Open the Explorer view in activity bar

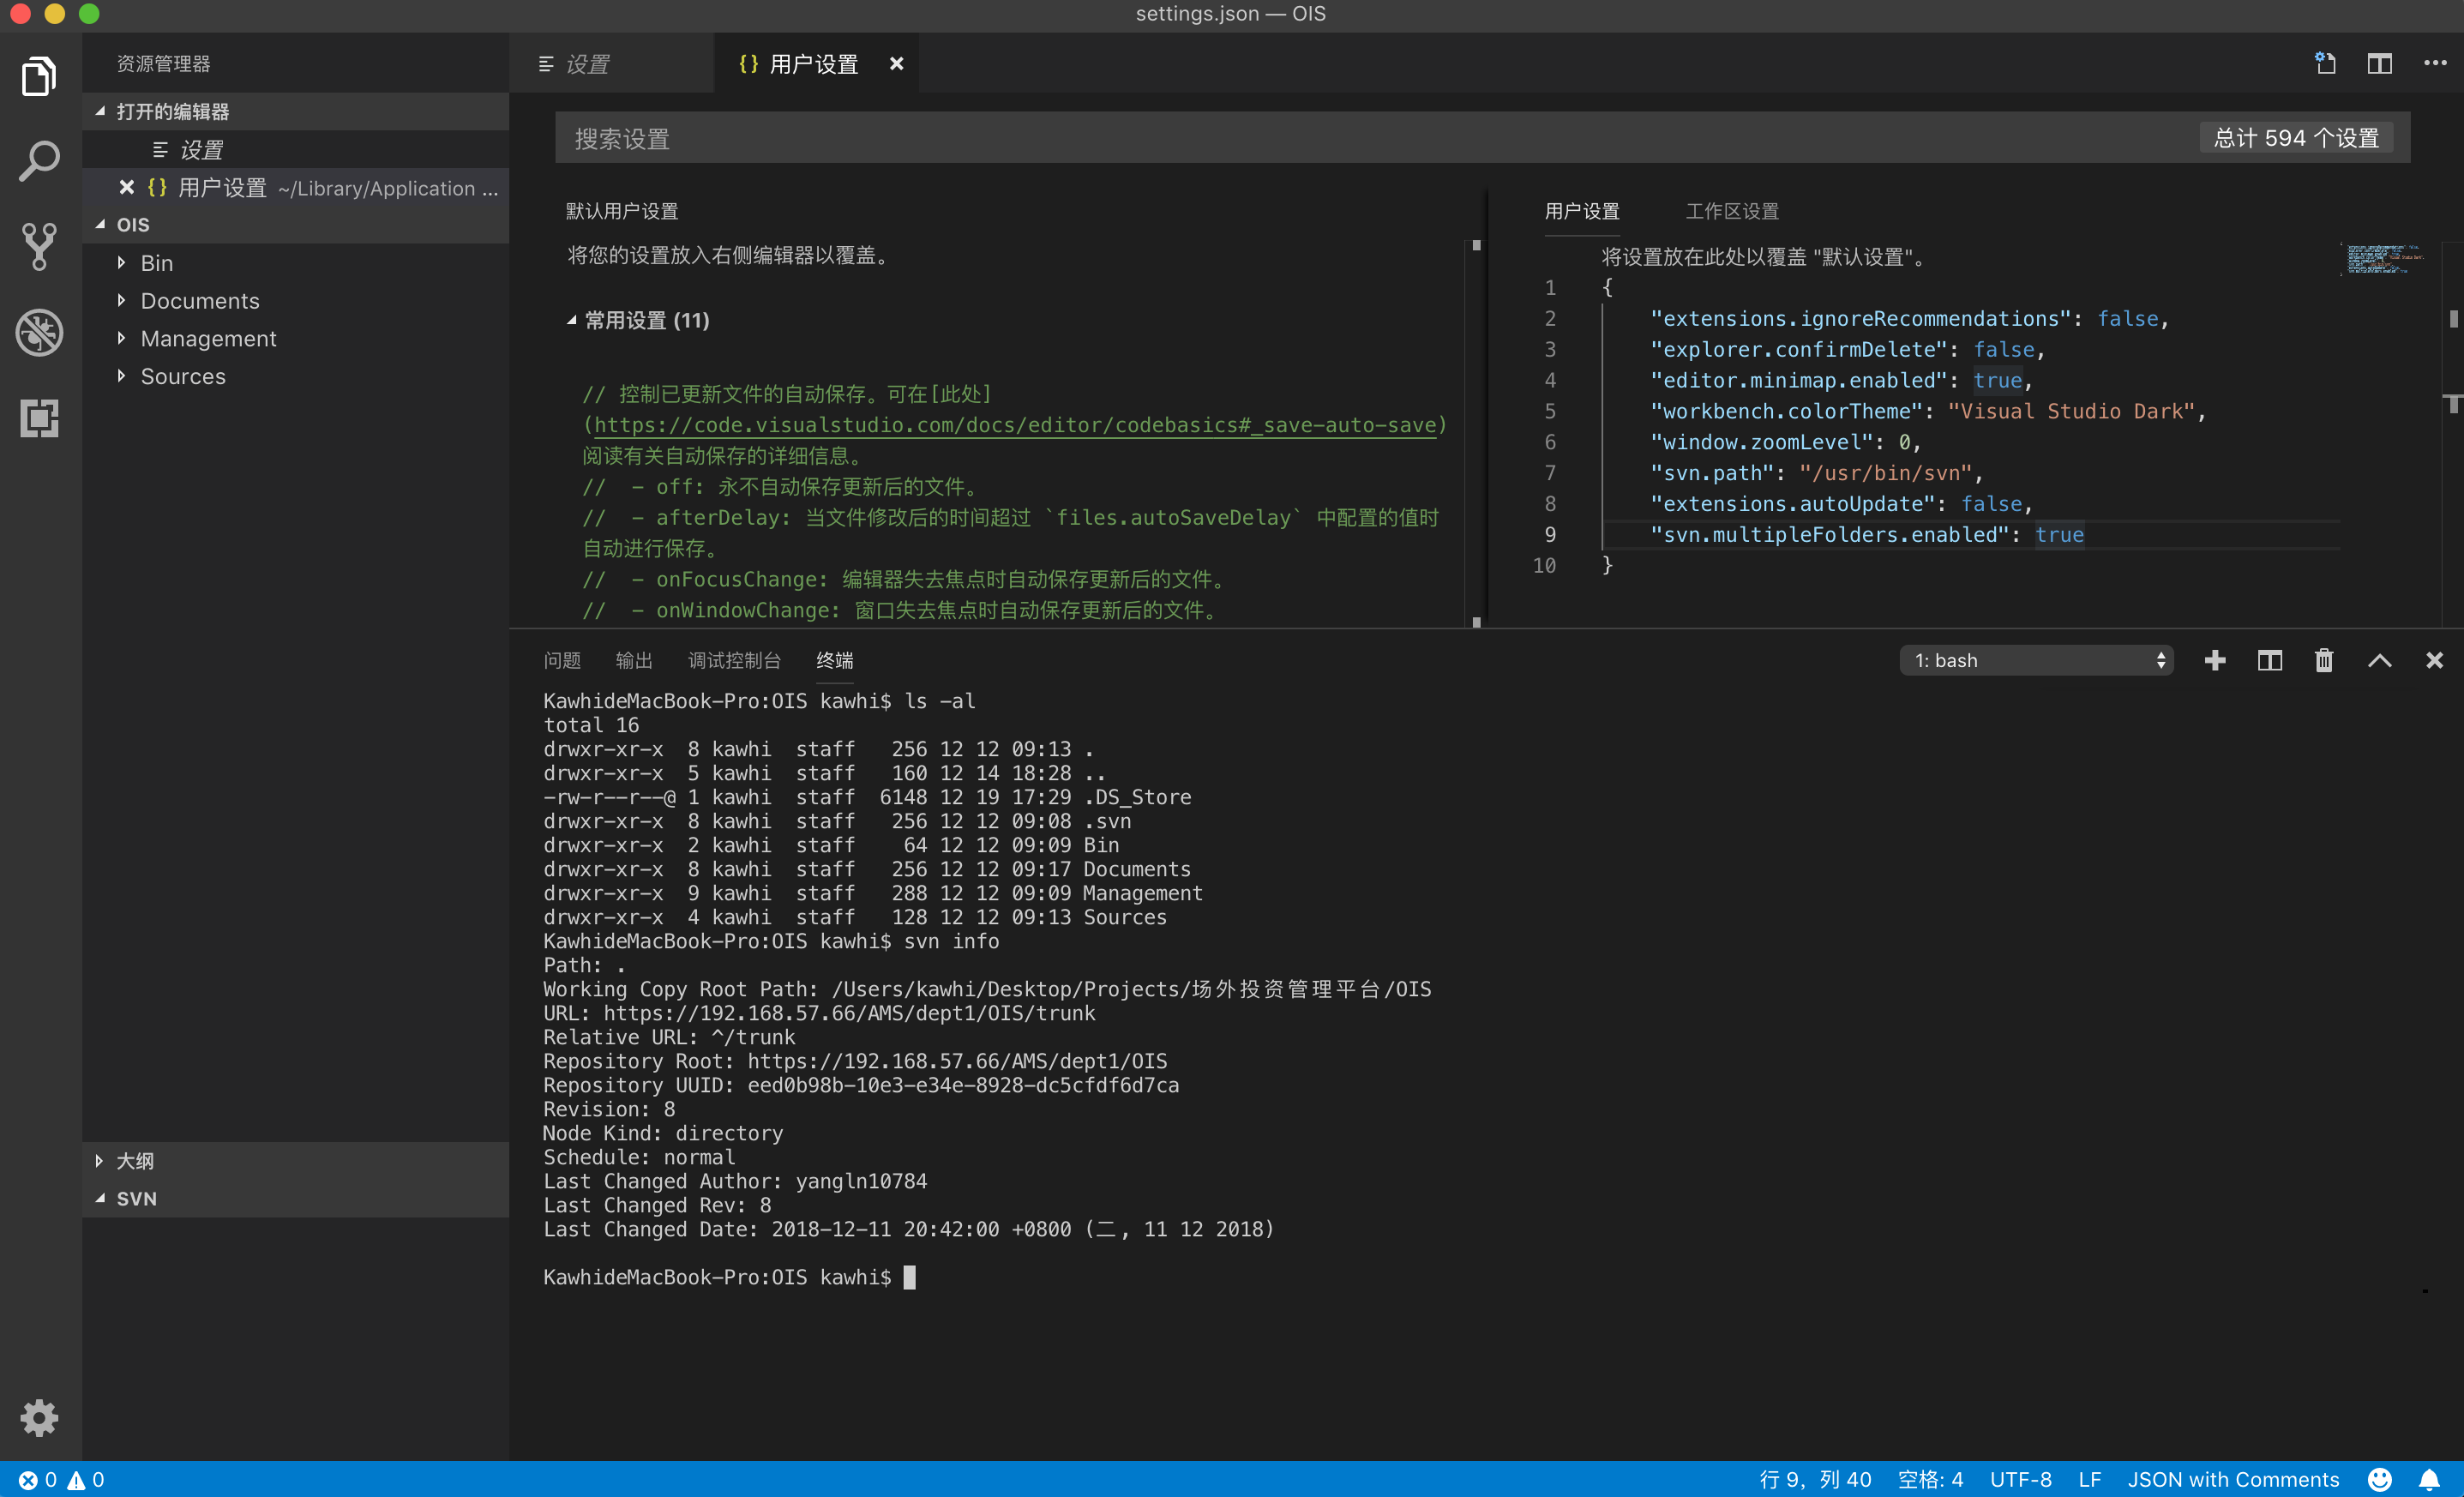40,76
